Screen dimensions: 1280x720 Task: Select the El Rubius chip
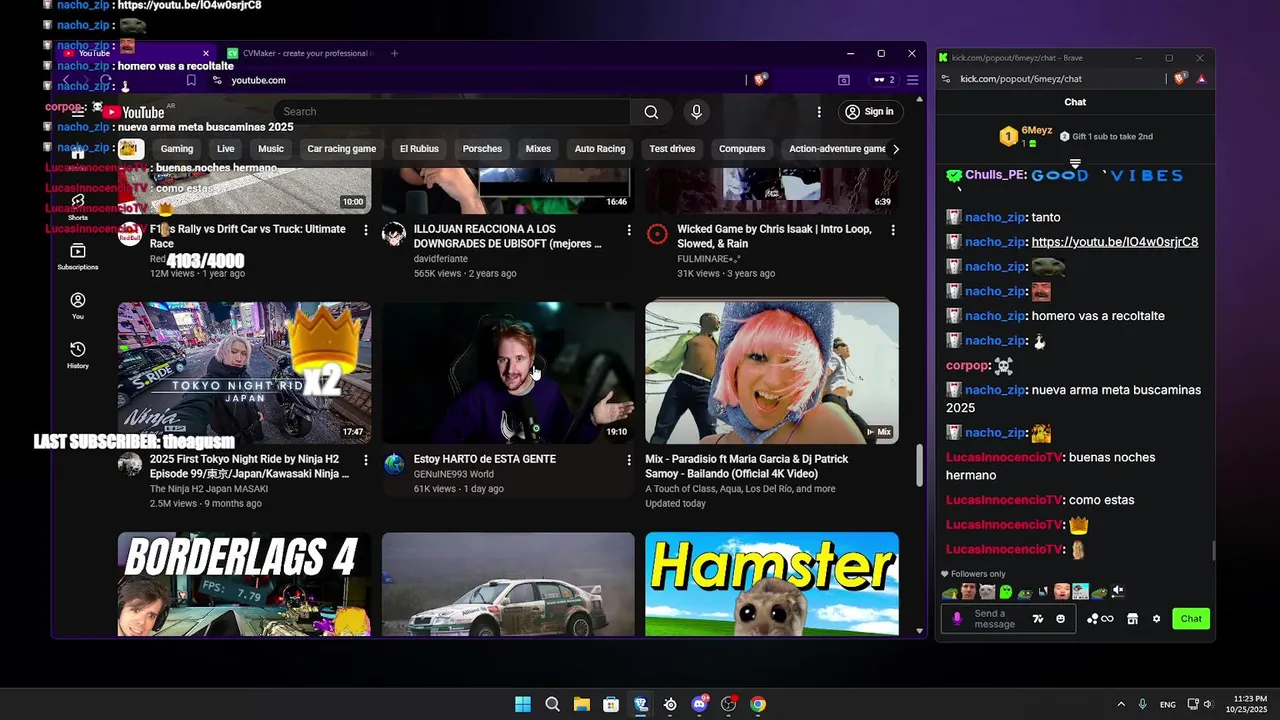coord(419,149)
